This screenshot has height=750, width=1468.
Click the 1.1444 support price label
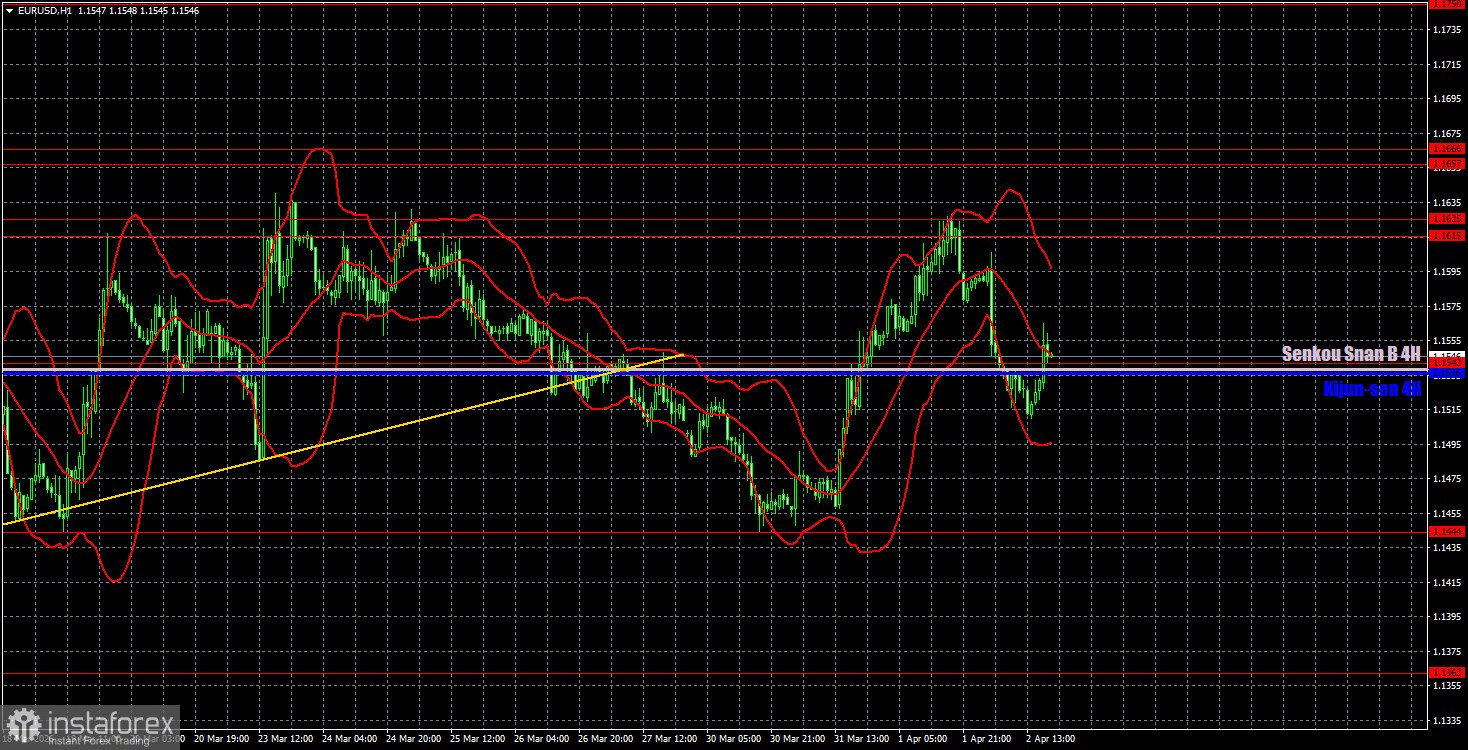point(1447,532)
